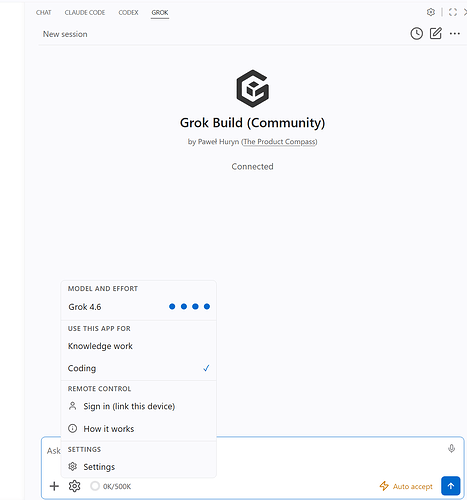Select Knowledge work app mode
The height and width of the screenshot is (500, 467).
click(139, 346)
